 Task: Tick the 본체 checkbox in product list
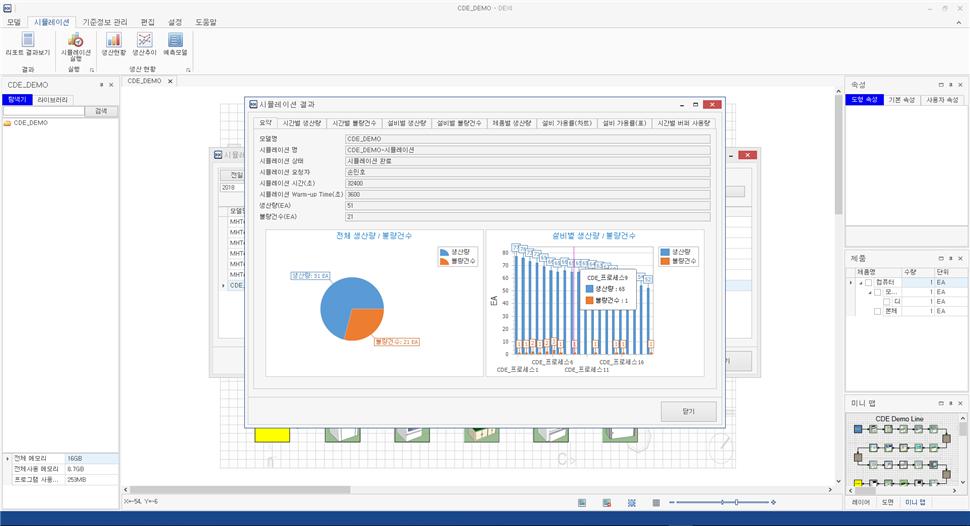coord(877,312)
